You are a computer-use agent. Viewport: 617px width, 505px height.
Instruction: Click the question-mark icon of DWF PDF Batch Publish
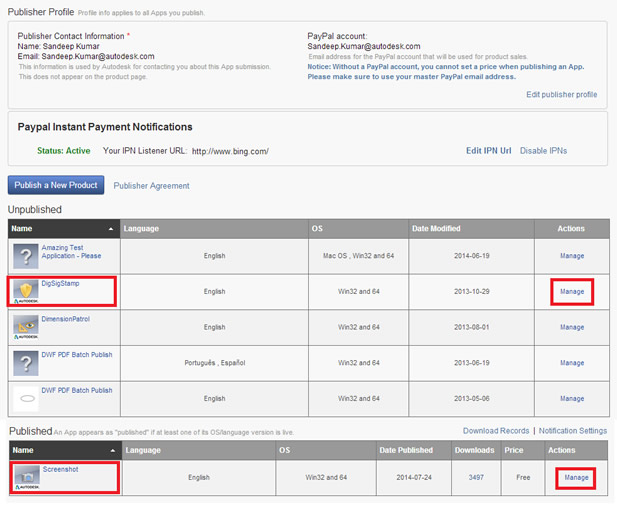26,363
